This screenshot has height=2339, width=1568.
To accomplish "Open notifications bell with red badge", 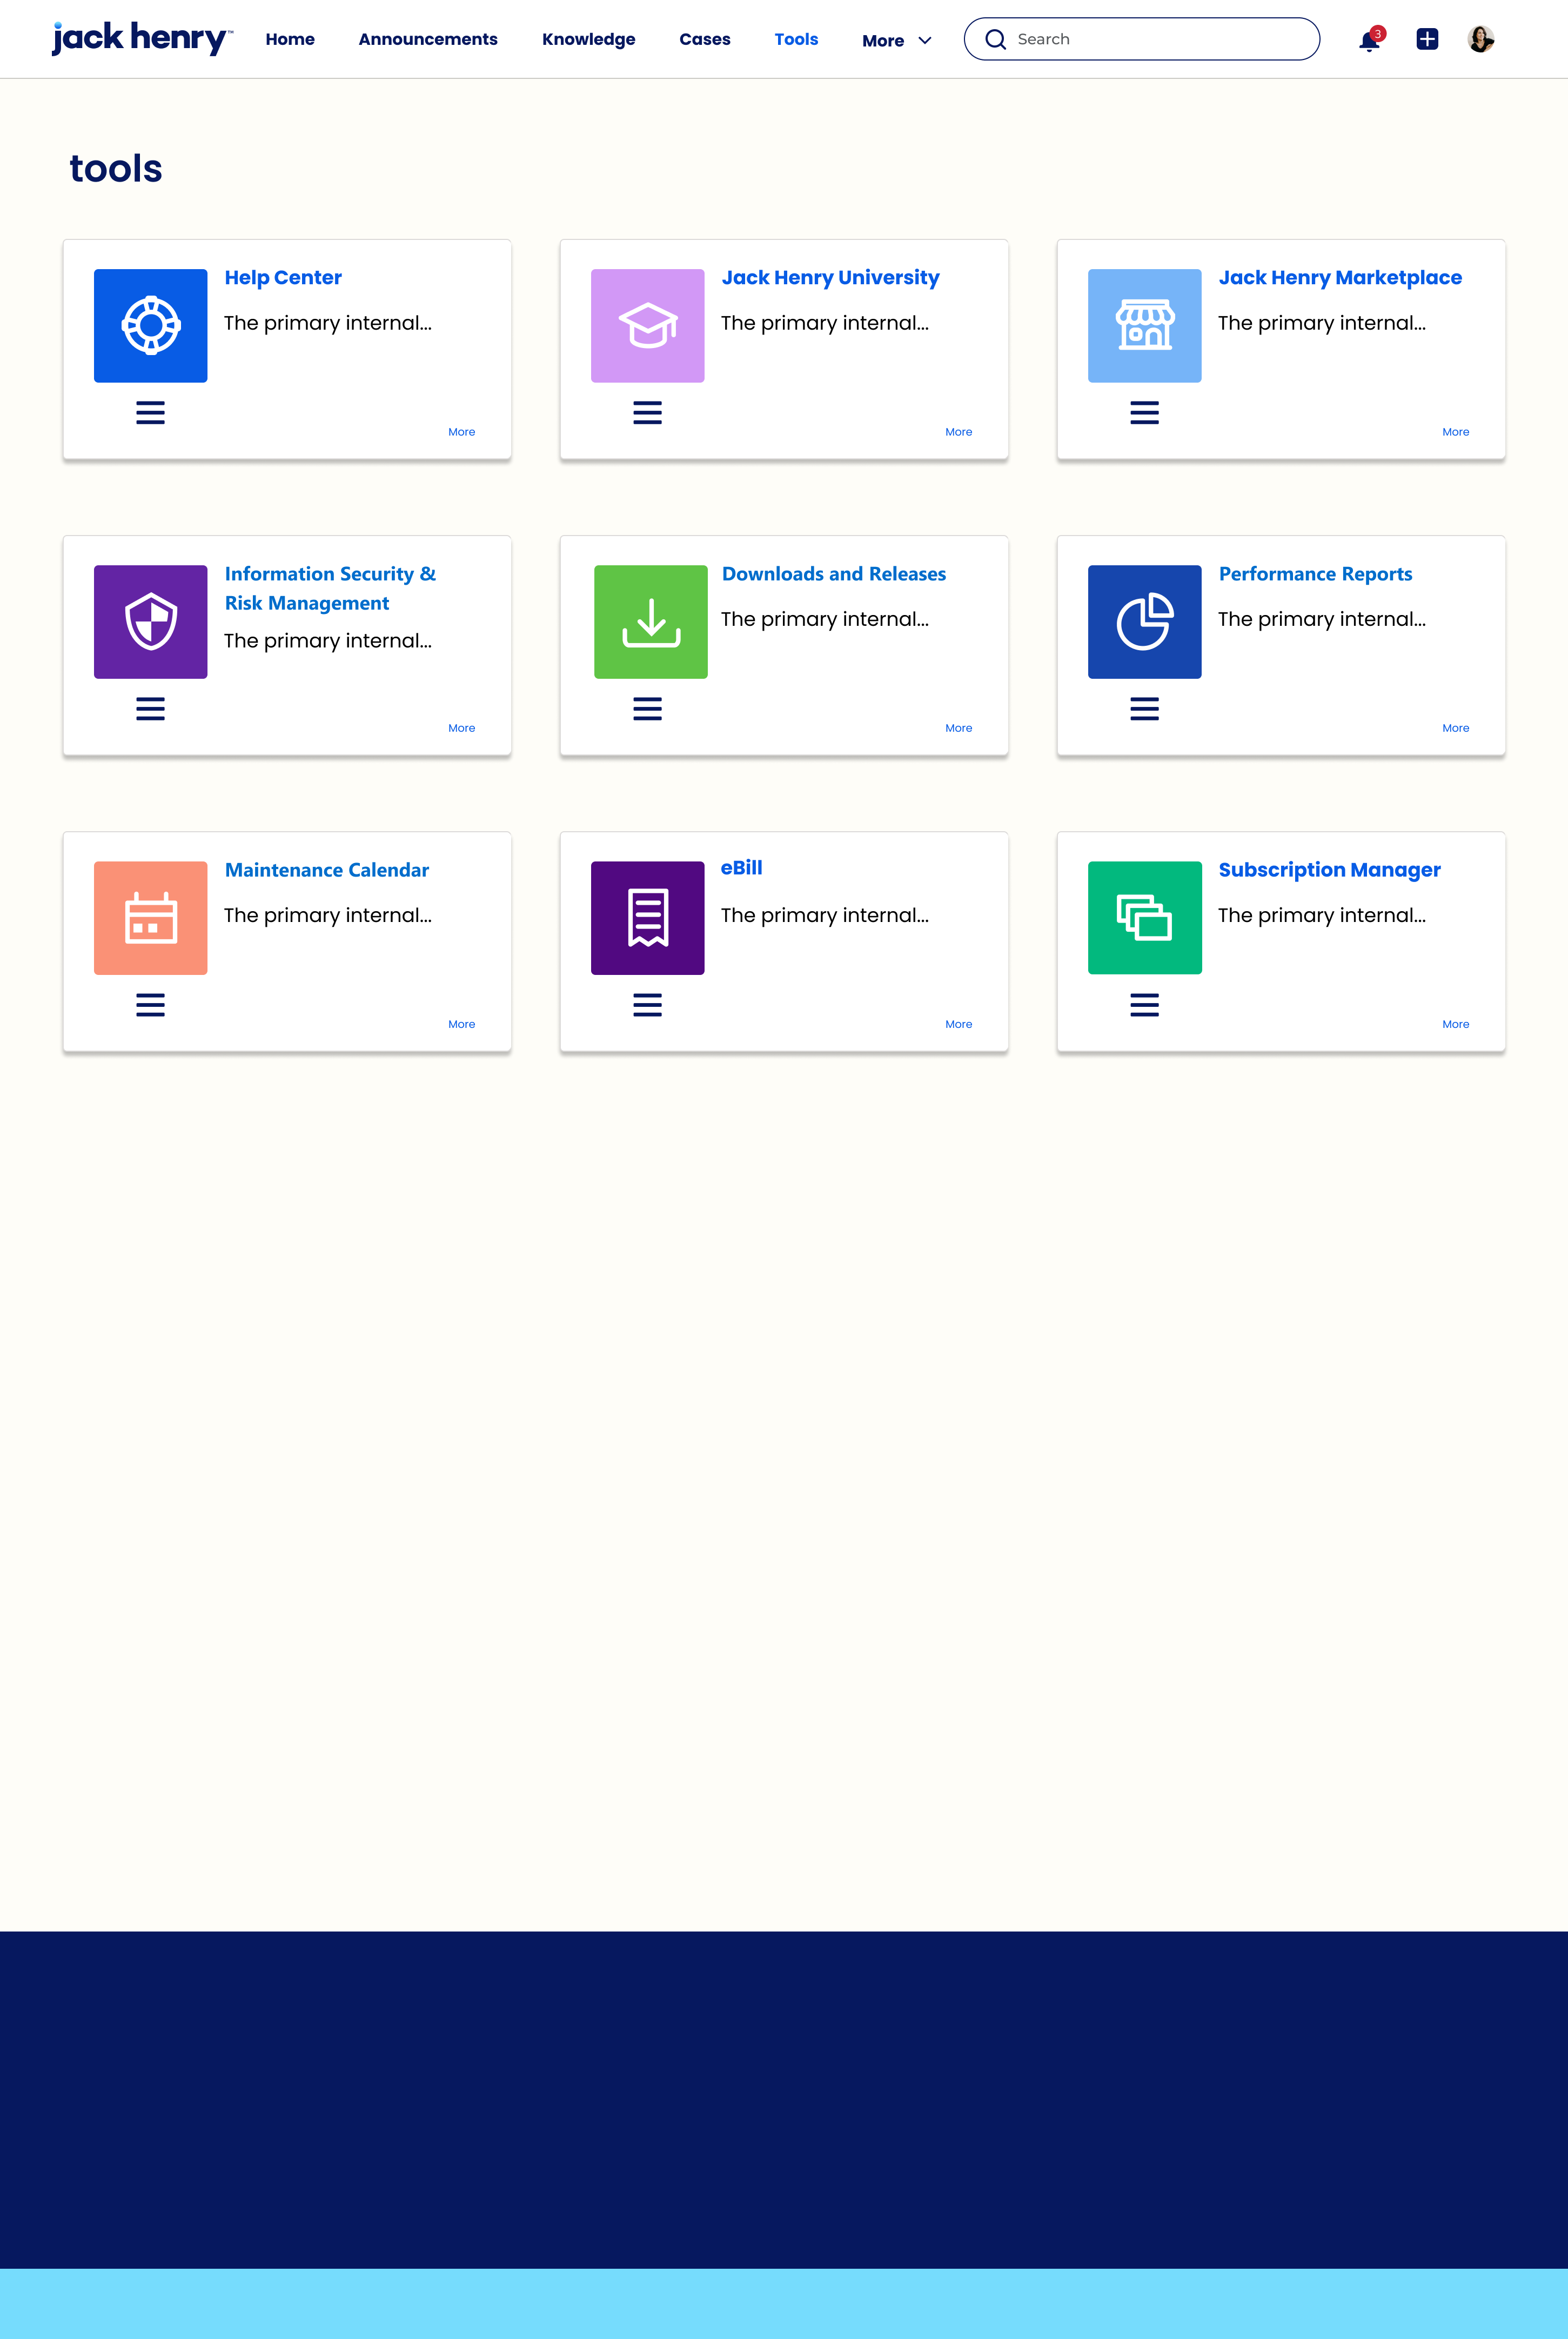I will click(1371, 40).
